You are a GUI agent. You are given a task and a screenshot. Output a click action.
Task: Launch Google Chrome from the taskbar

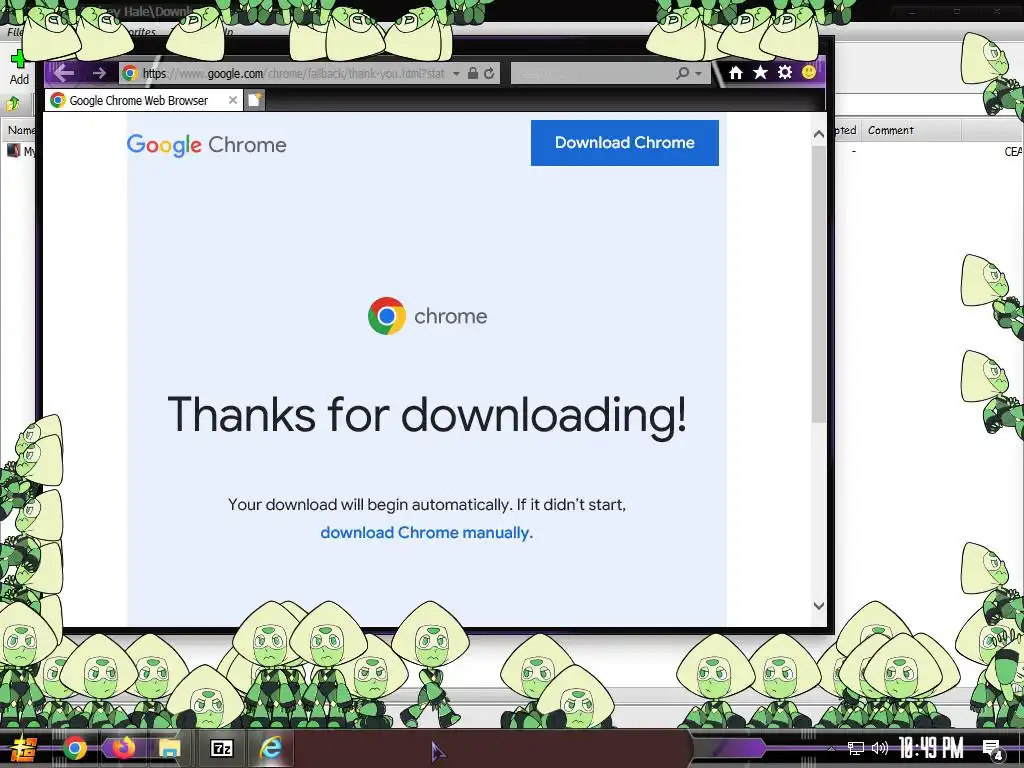[x=74, y=748]
